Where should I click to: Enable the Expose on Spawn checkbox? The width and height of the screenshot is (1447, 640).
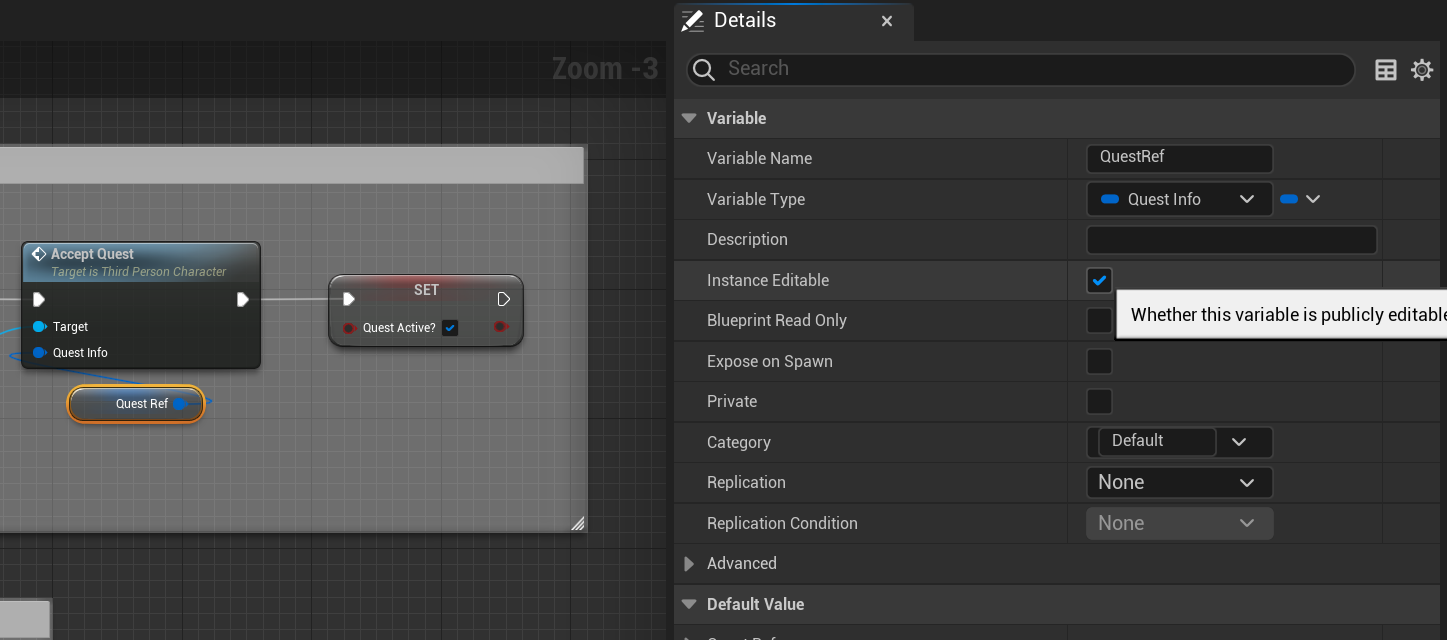click(1099, 362)
